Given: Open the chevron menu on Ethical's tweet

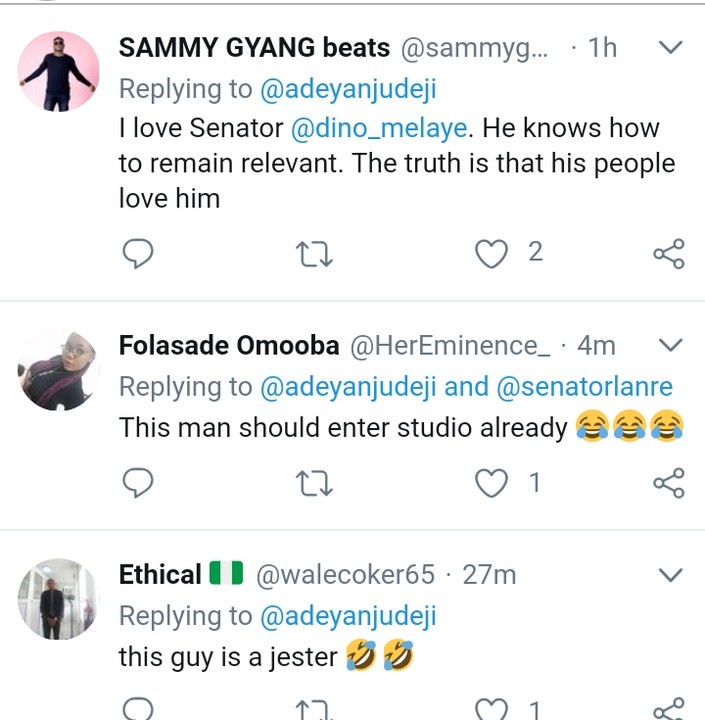Looking at the screenshot, I should pos(671,575).
